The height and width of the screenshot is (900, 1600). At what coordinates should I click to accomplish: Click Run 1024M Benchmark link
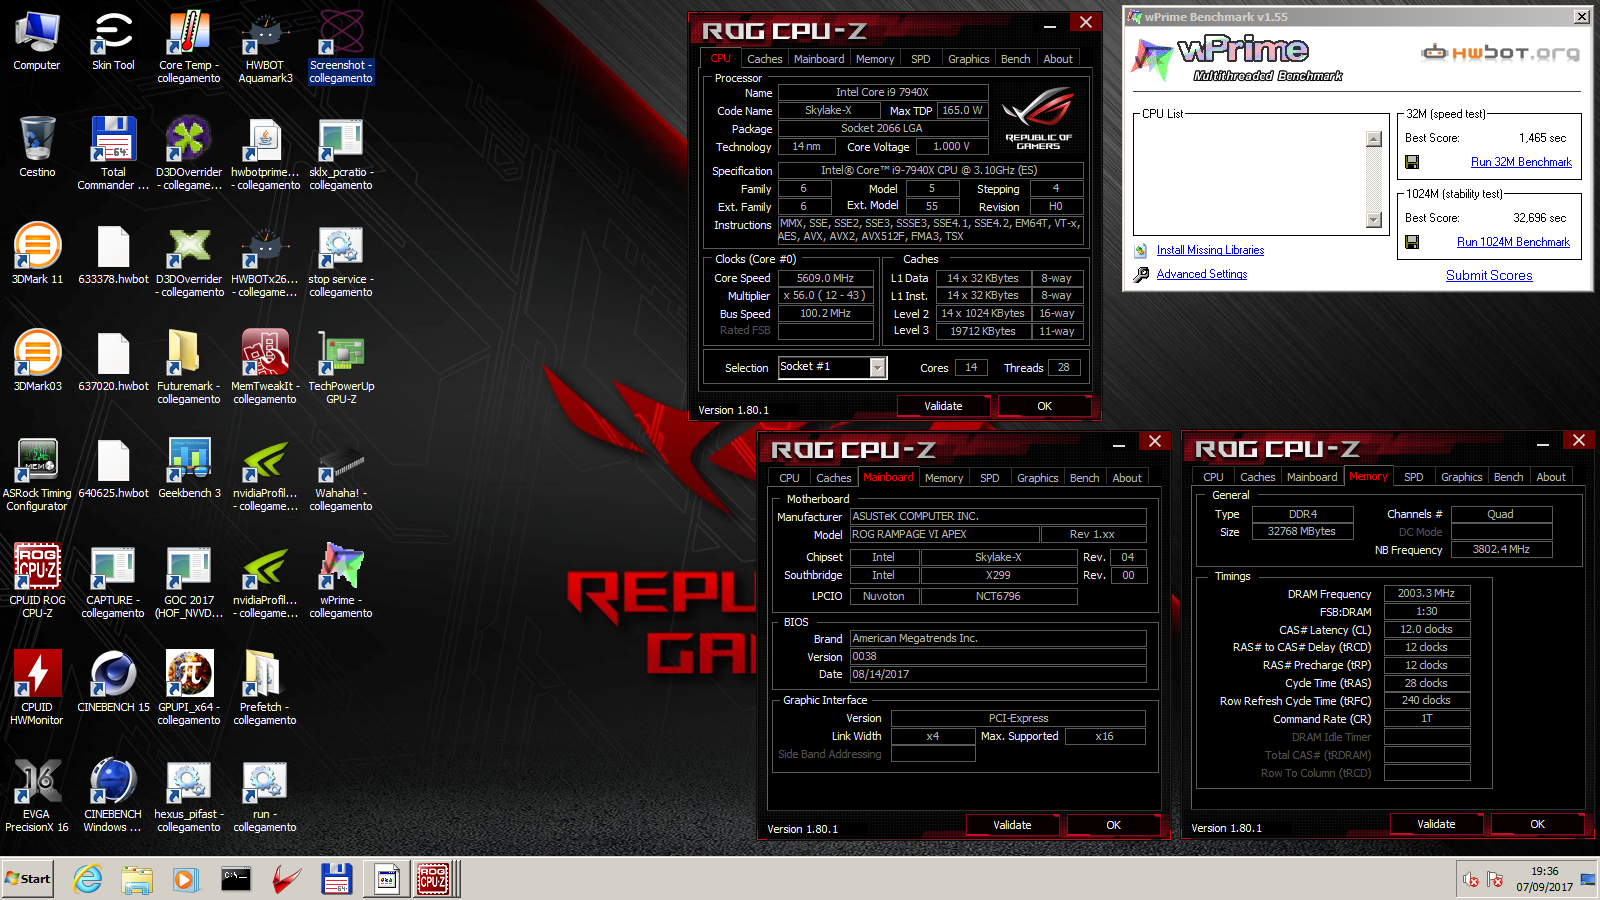(x=1513, y=242)
